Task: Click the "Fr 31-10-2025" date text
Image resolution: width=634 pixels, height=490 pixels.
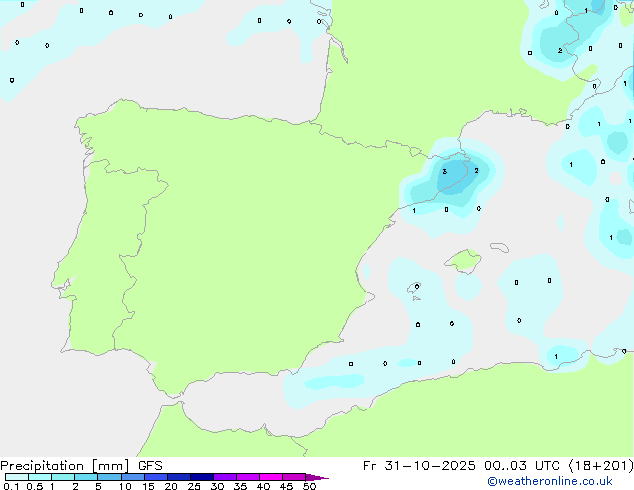Action: pyautogui.click(x=418, y=466)
